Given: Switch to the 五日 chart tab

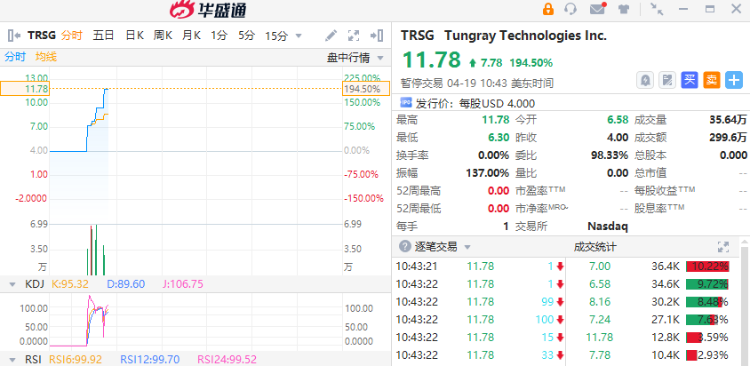Looking at the screenshot, I should click(x=103, y=35).
